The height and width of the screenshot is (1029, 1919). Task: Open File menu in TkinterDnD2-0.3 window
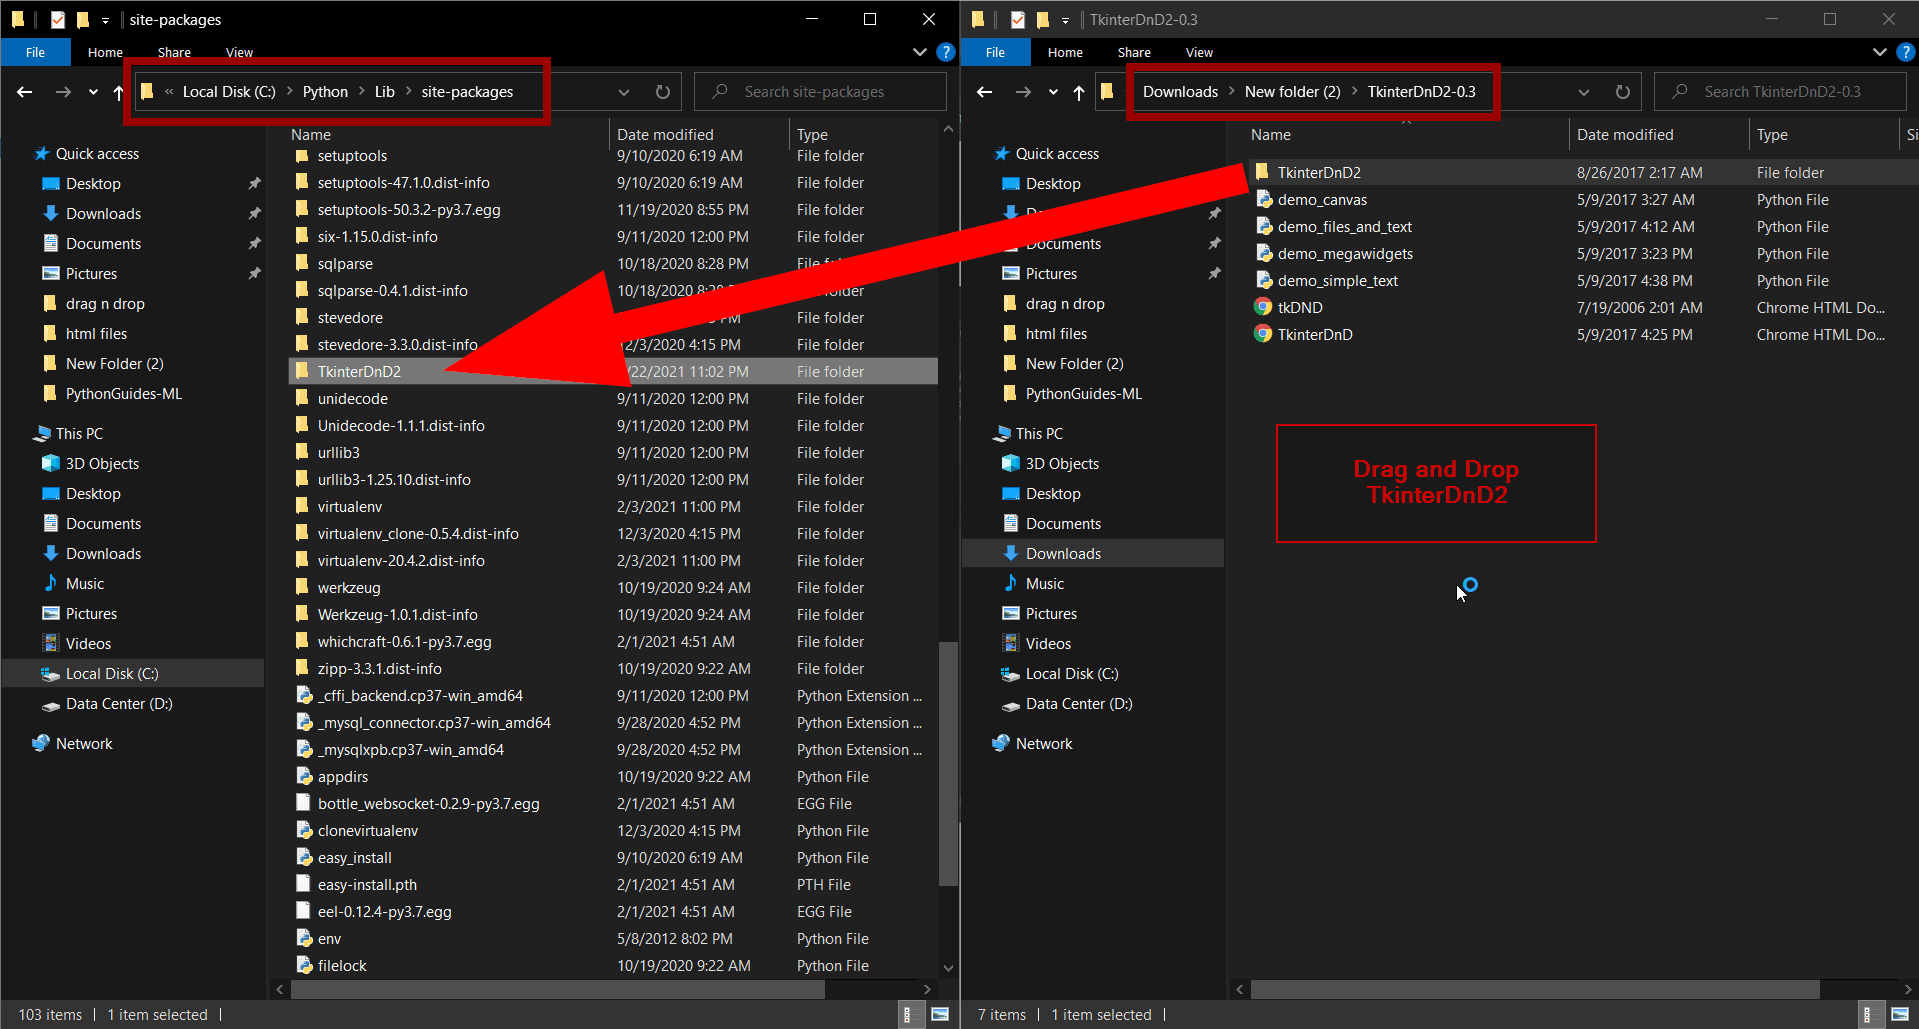(x=996, y=52)
